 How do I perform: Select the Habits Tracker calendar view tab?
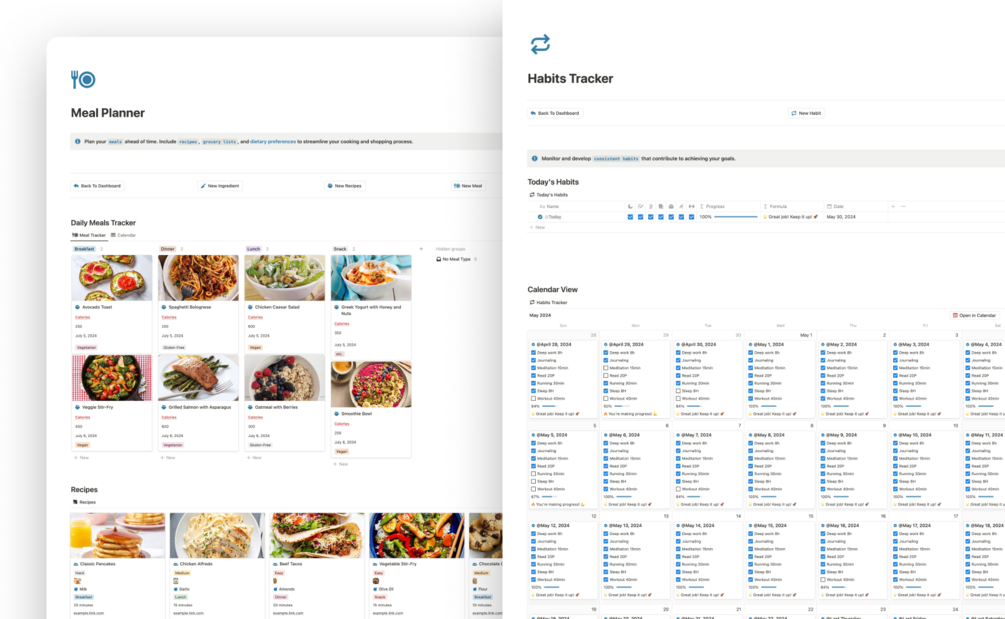tap(548, 302)
